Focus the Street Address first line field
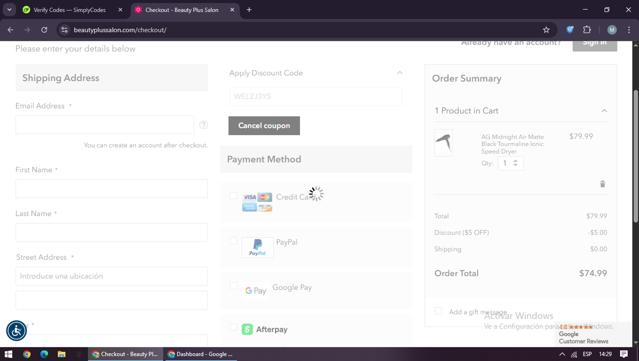Screen dimensions: 639x361 tap(111, 276)
